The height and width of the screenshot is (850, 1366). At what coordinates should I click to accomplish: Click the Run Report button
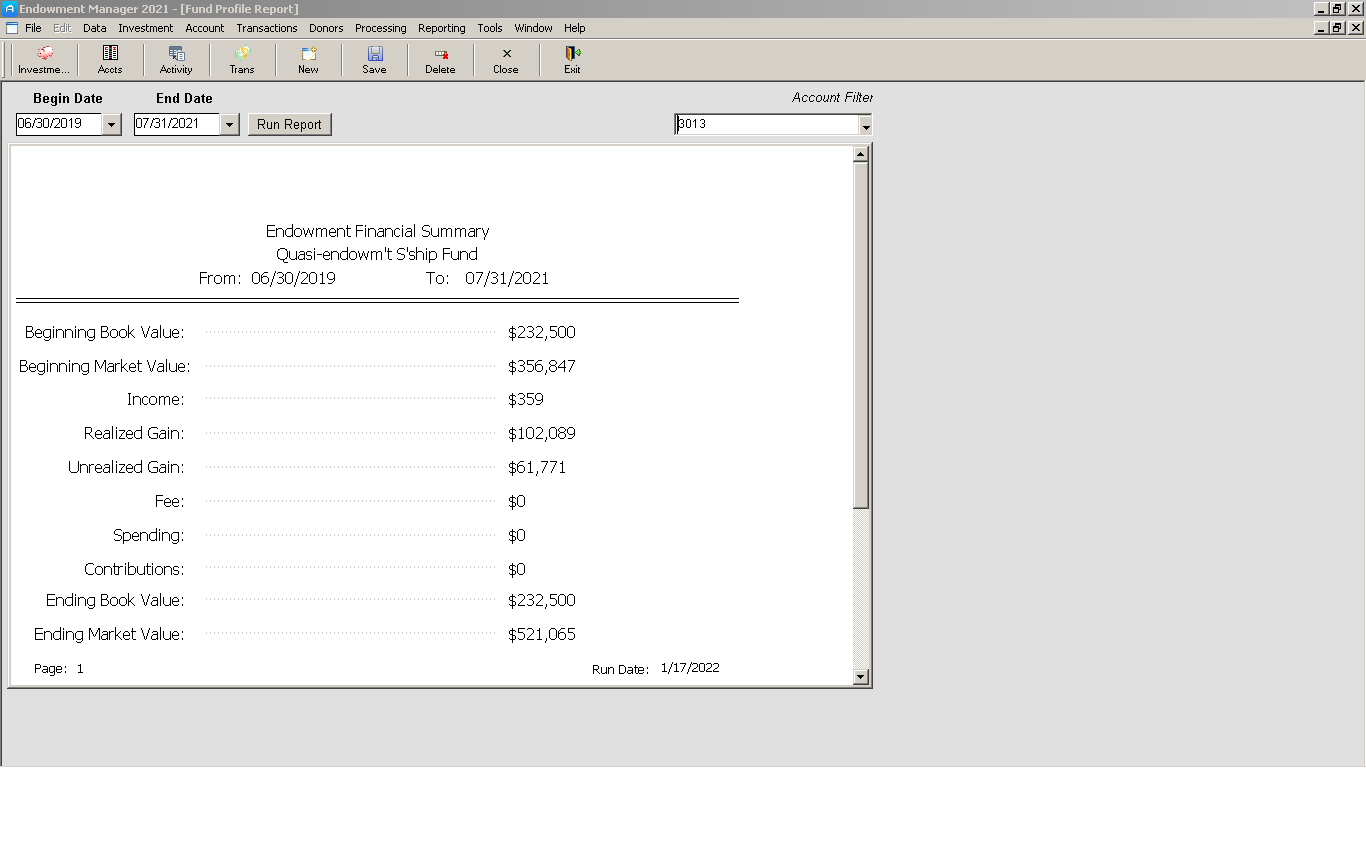(x=290, y=124)
